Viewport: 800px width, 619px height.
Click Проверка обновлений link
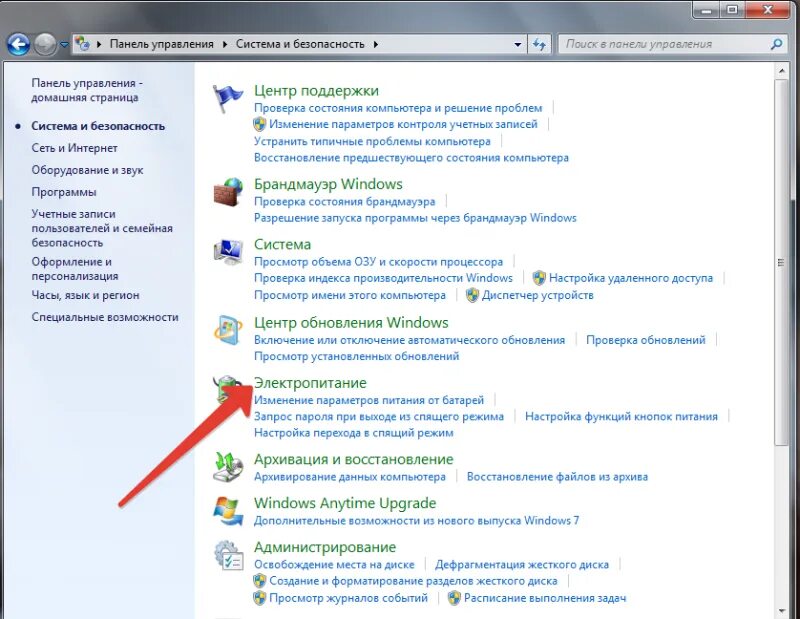click(645, 340)
